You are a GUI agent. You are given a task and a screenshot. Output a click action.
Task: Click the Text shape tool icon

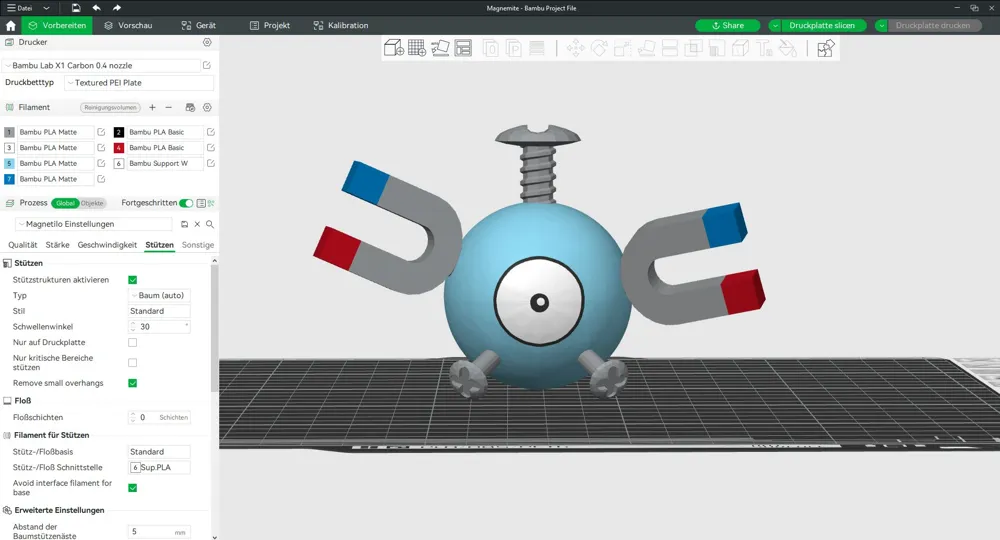point(764,48)
